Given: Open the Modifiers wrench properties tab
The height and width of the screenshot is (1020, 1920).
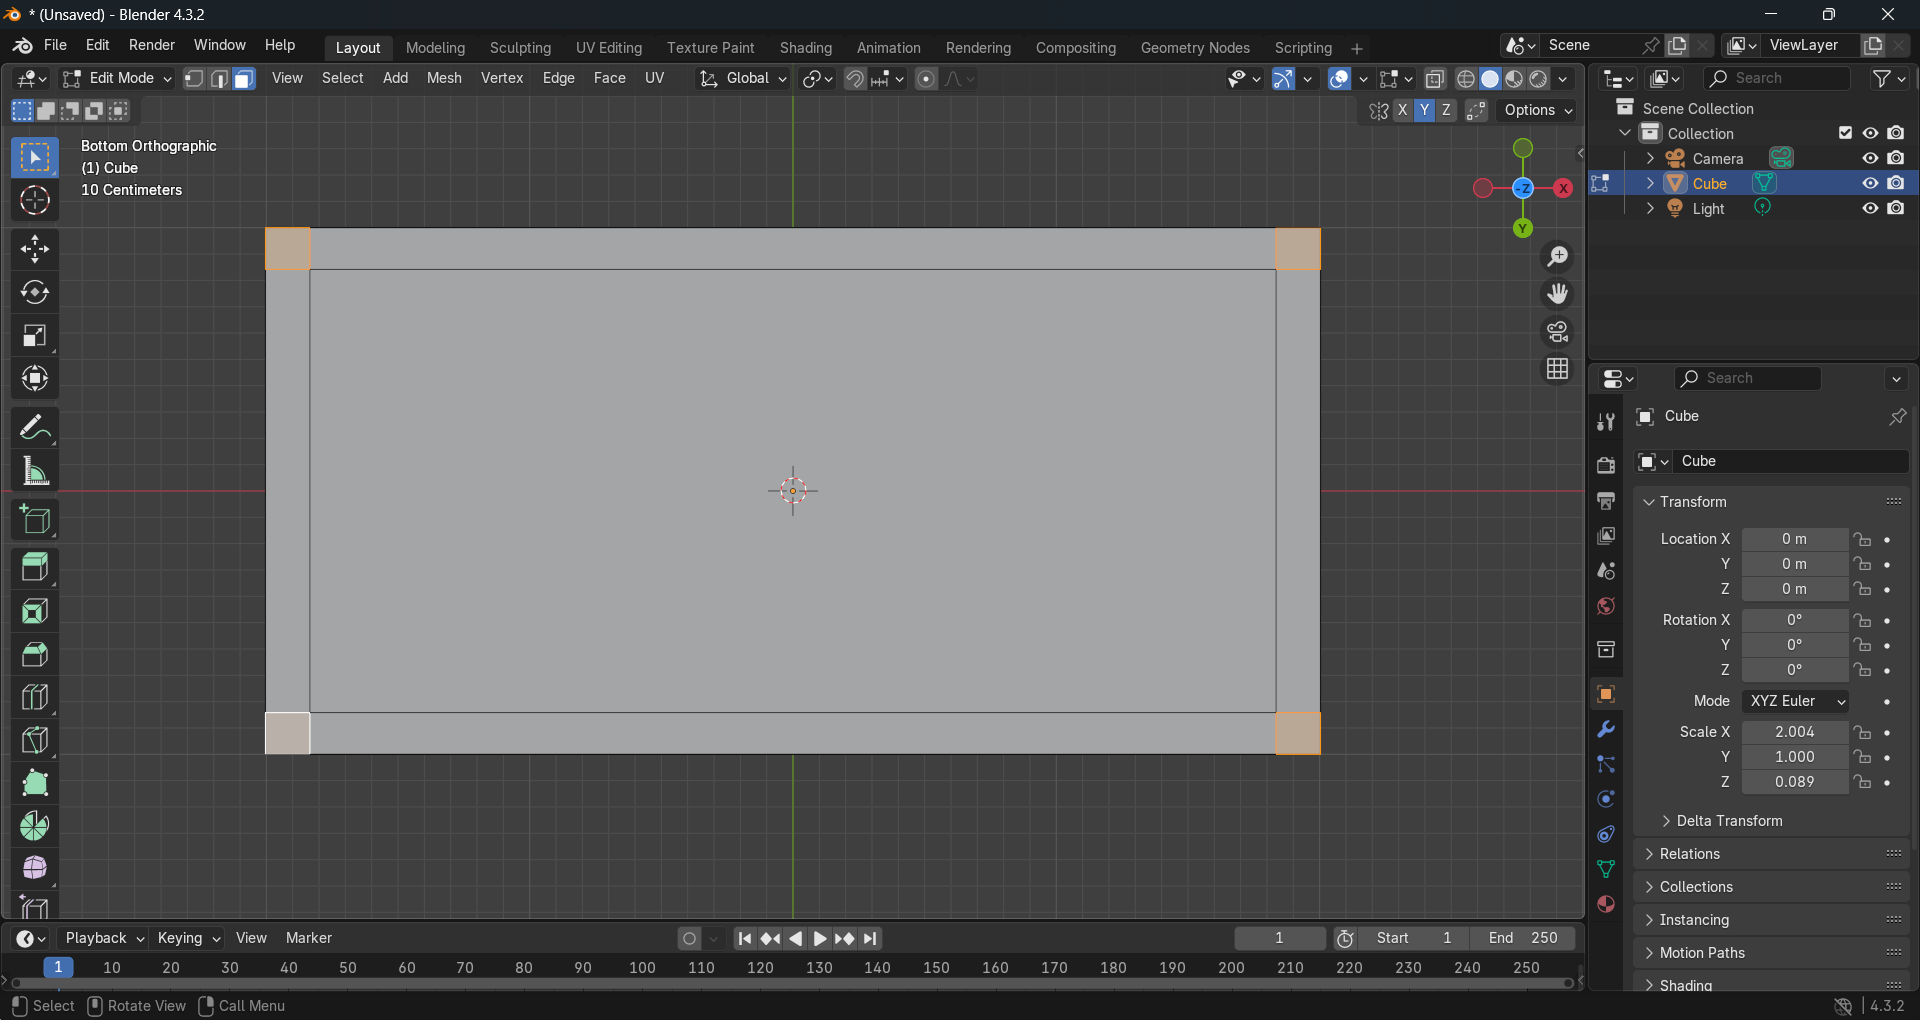Looking at the screenshot, I should click(x=1606, y=729).
